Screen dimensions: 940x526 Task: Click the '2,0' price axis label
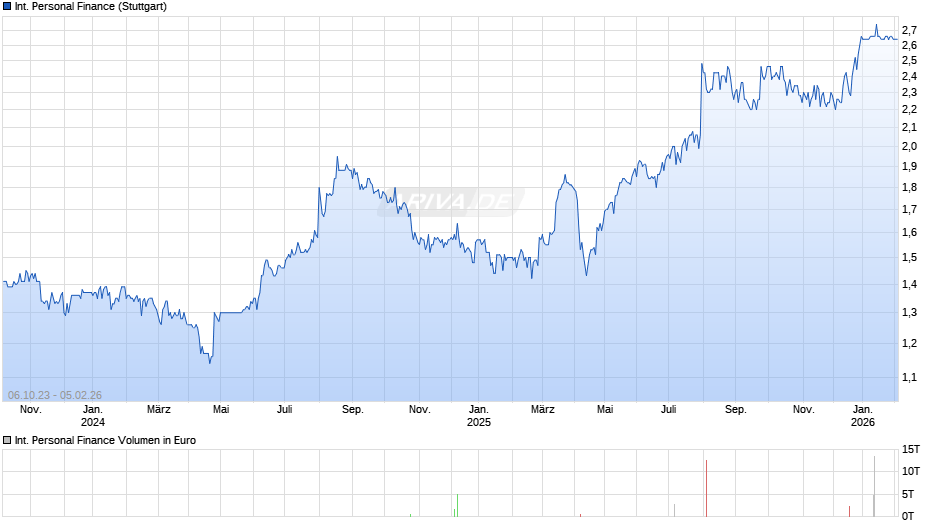point(909,146)
